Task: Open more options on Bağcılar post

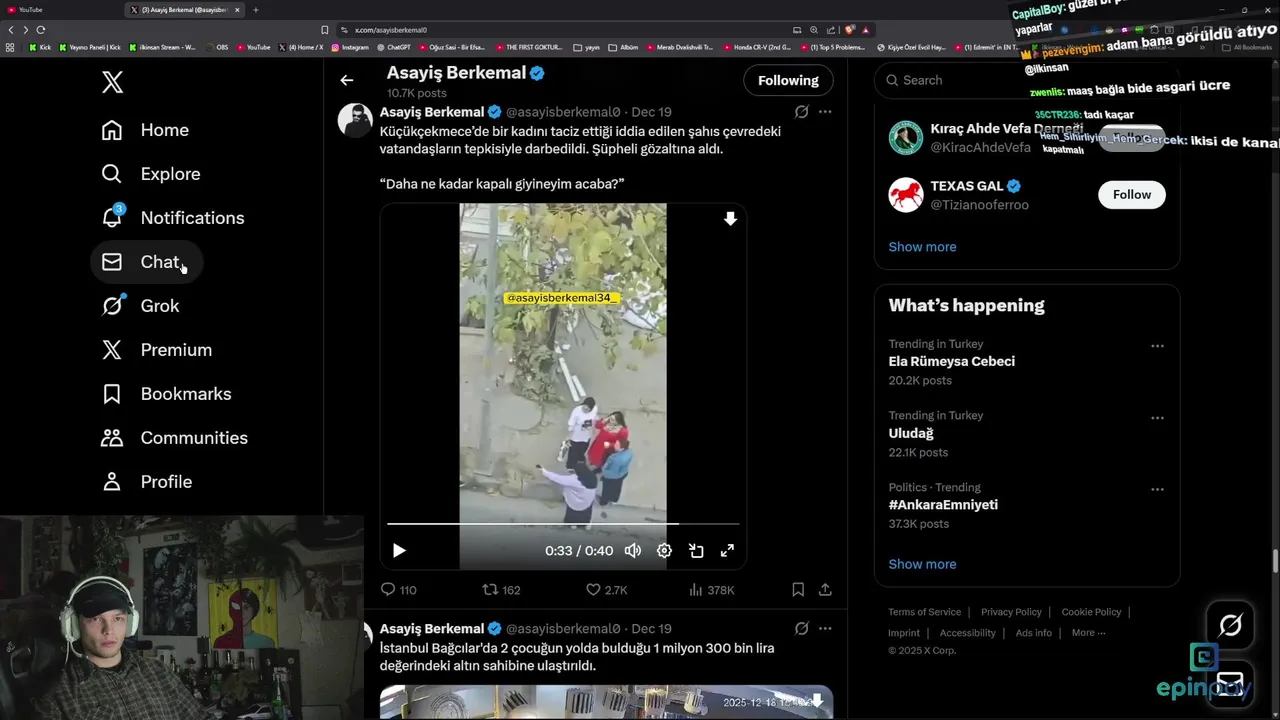Action: click(x=825, y=629)
